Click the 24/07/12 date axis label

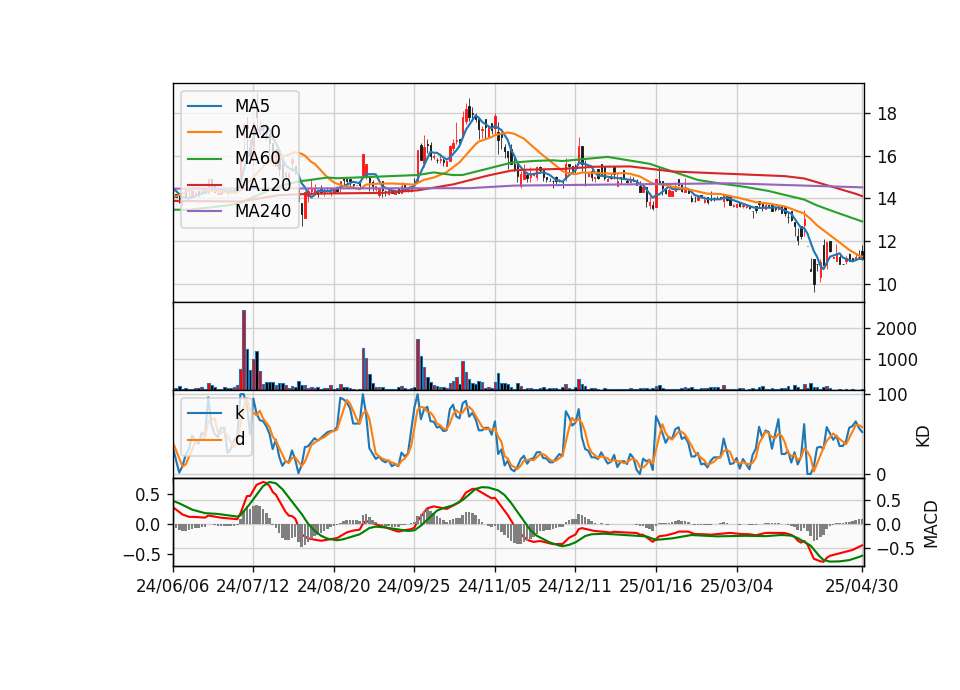(253, 586)
